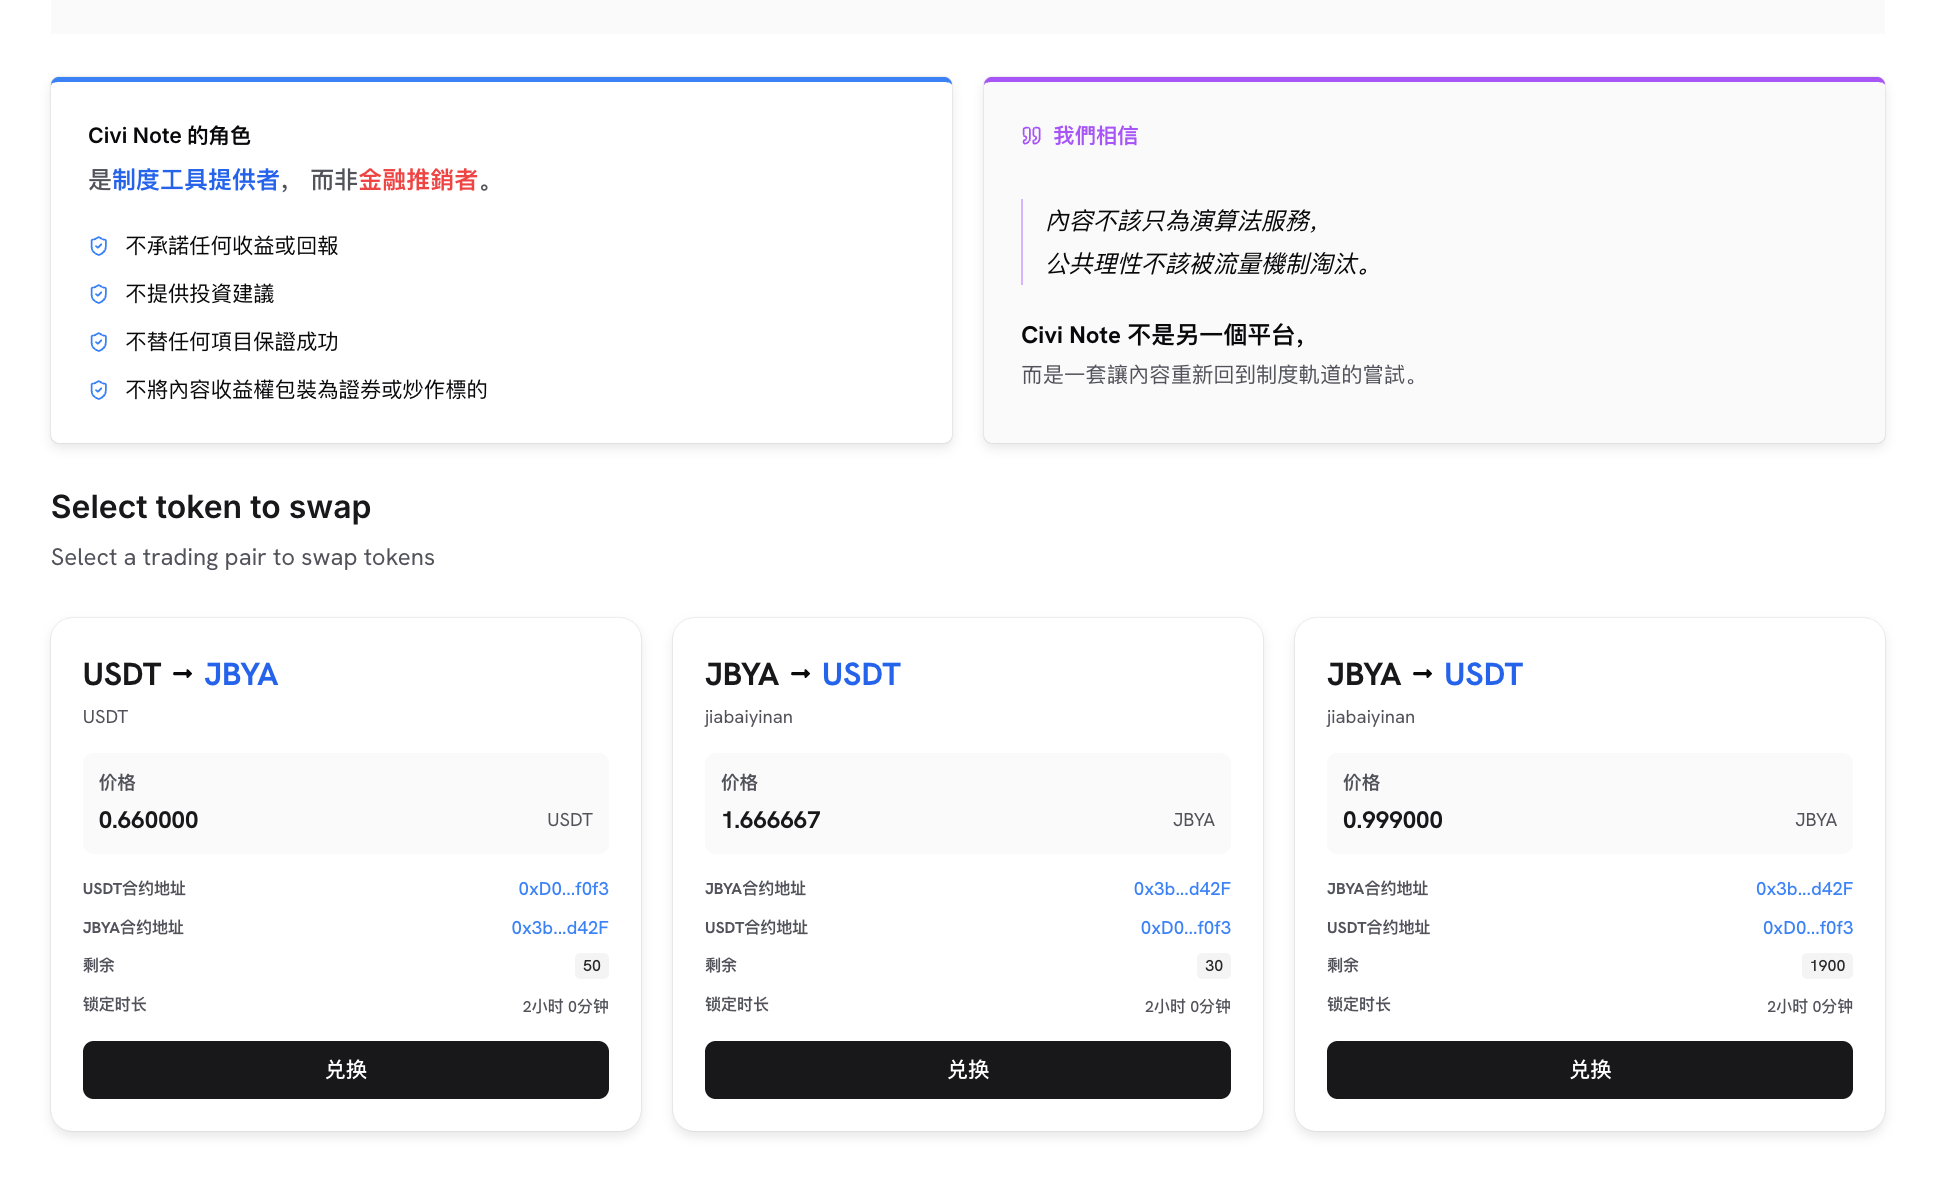
Task: Click shield icon beside 不承諾任何收益或回報
Action: 99,246
